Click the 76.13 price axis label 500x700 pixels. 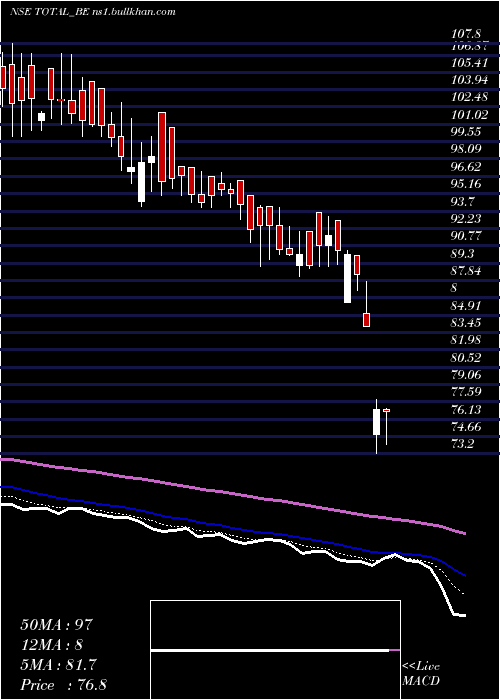click(x=466, y=409)
